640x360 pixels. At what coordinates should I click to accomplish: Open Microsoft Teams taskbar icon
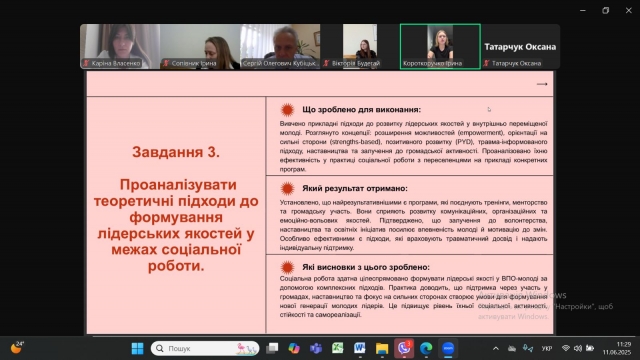[316, 348]
